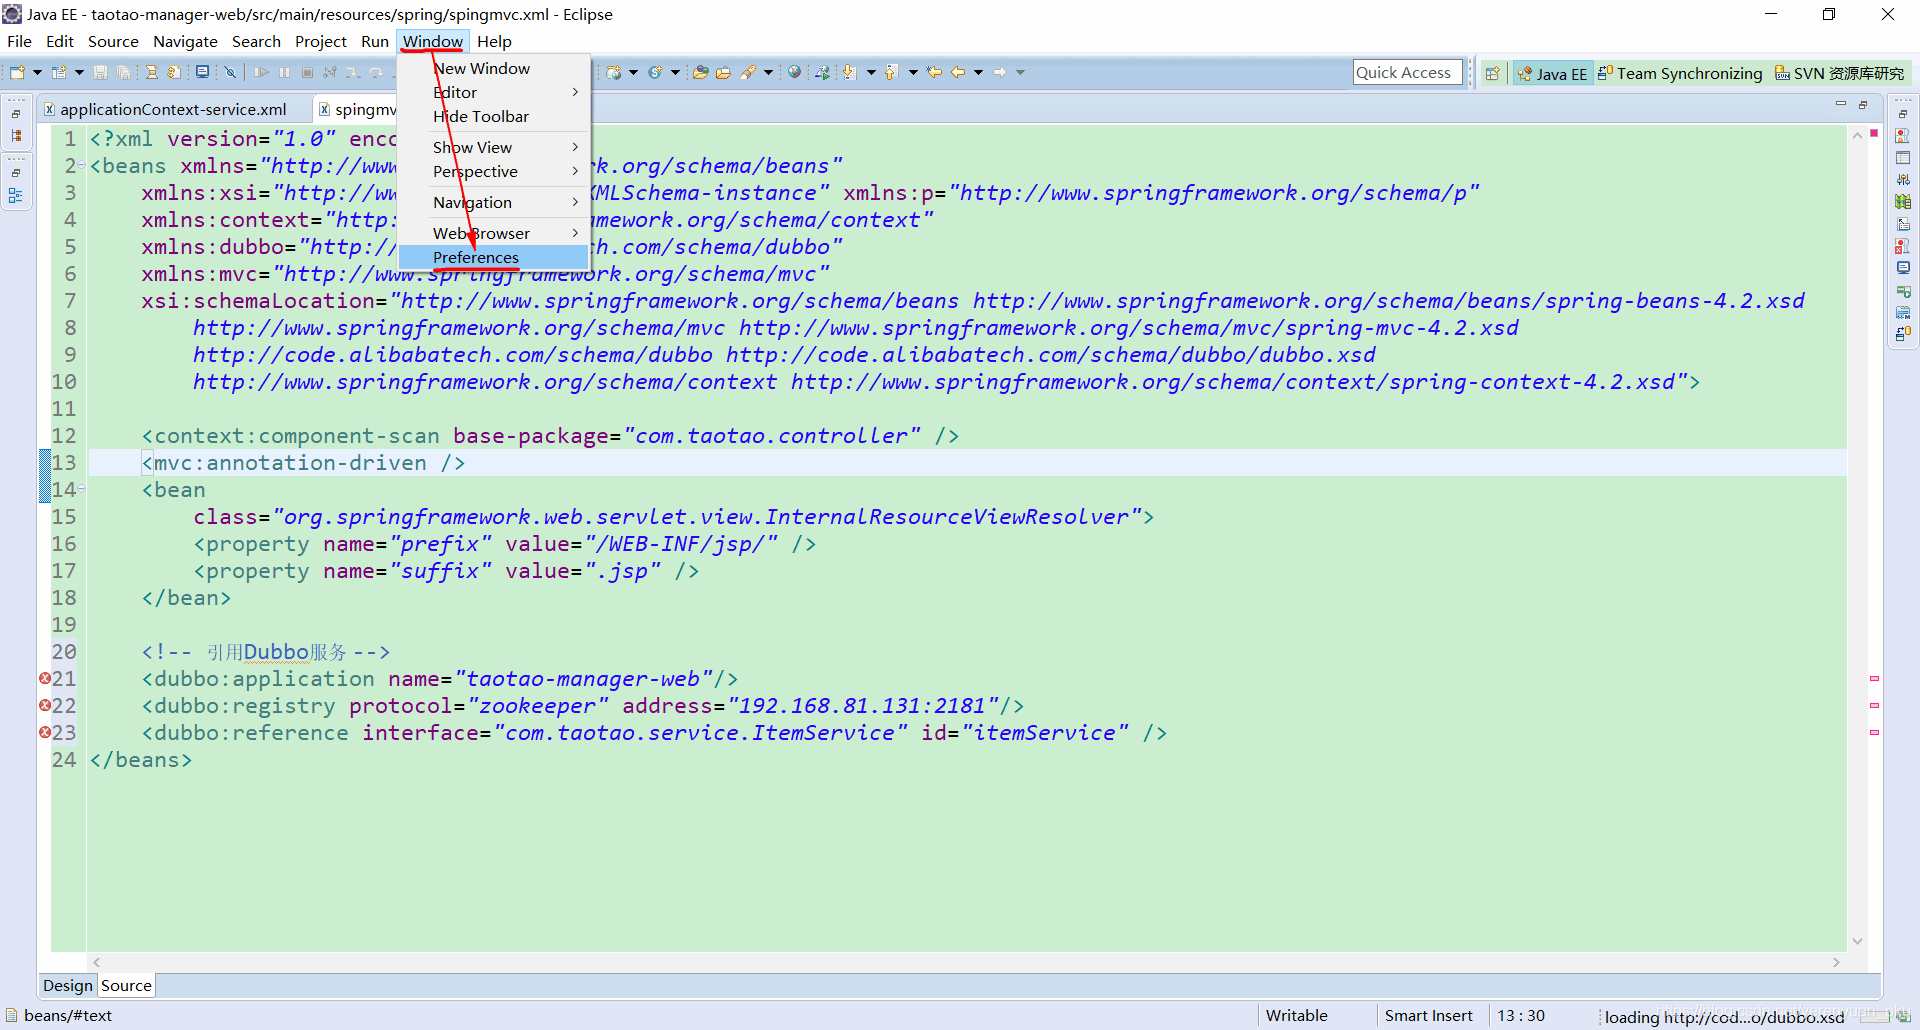Click the error marker on line 23
1920x1030 pixels.
click(x=45, y=732)
